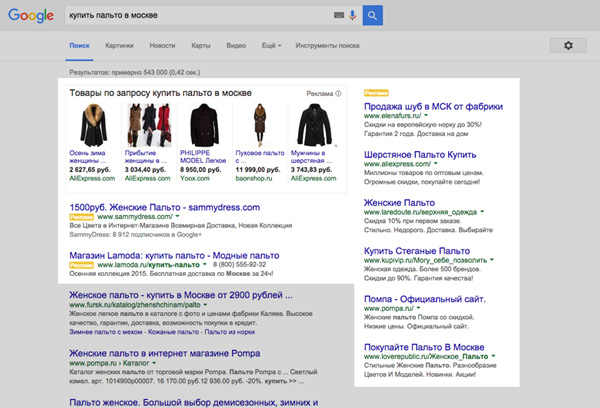Open Женские пальто в интернет магазине Pompa result
Screen dimensions: 600x408
(x=165, y=353)
